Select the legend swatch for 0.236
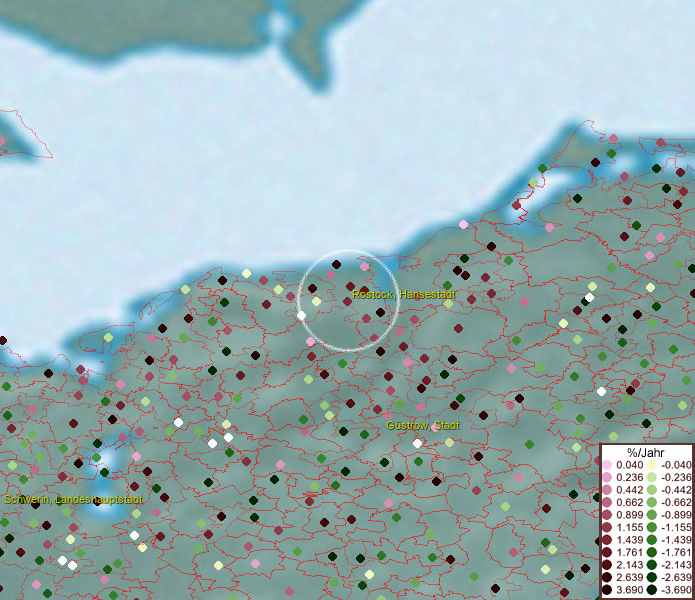The width and height of the screenshot is (695, 600). click(607, 477)
